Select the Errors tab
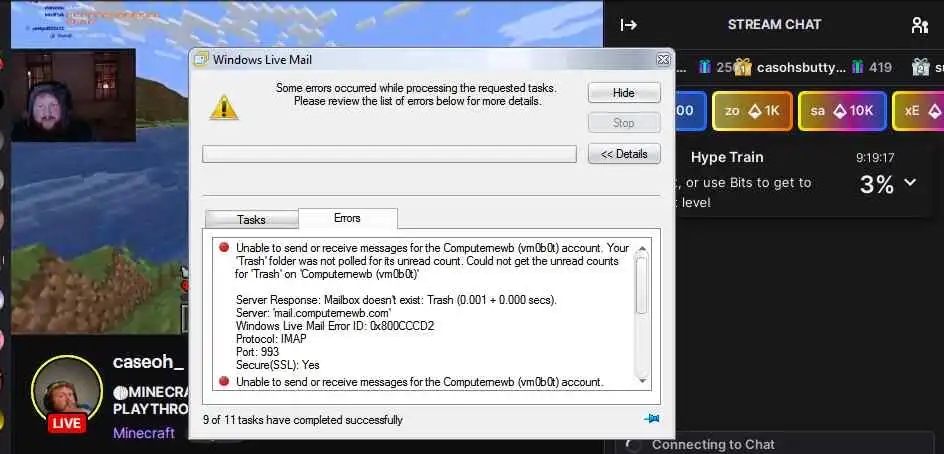 pyautogui.click(x=347, y=218)
